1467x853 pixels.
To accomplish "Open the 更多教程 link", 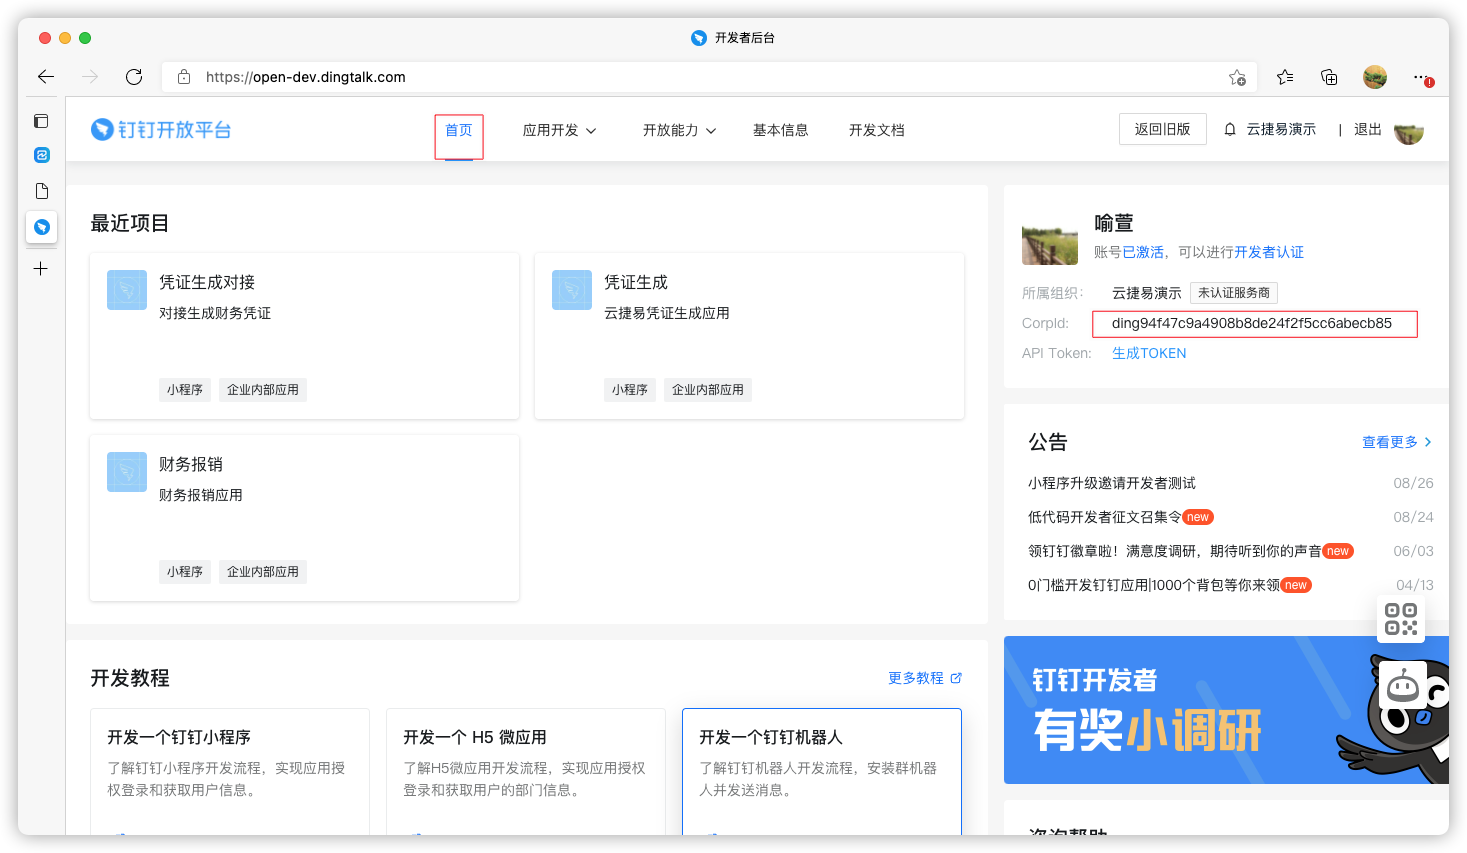I will tap(925, 678).
